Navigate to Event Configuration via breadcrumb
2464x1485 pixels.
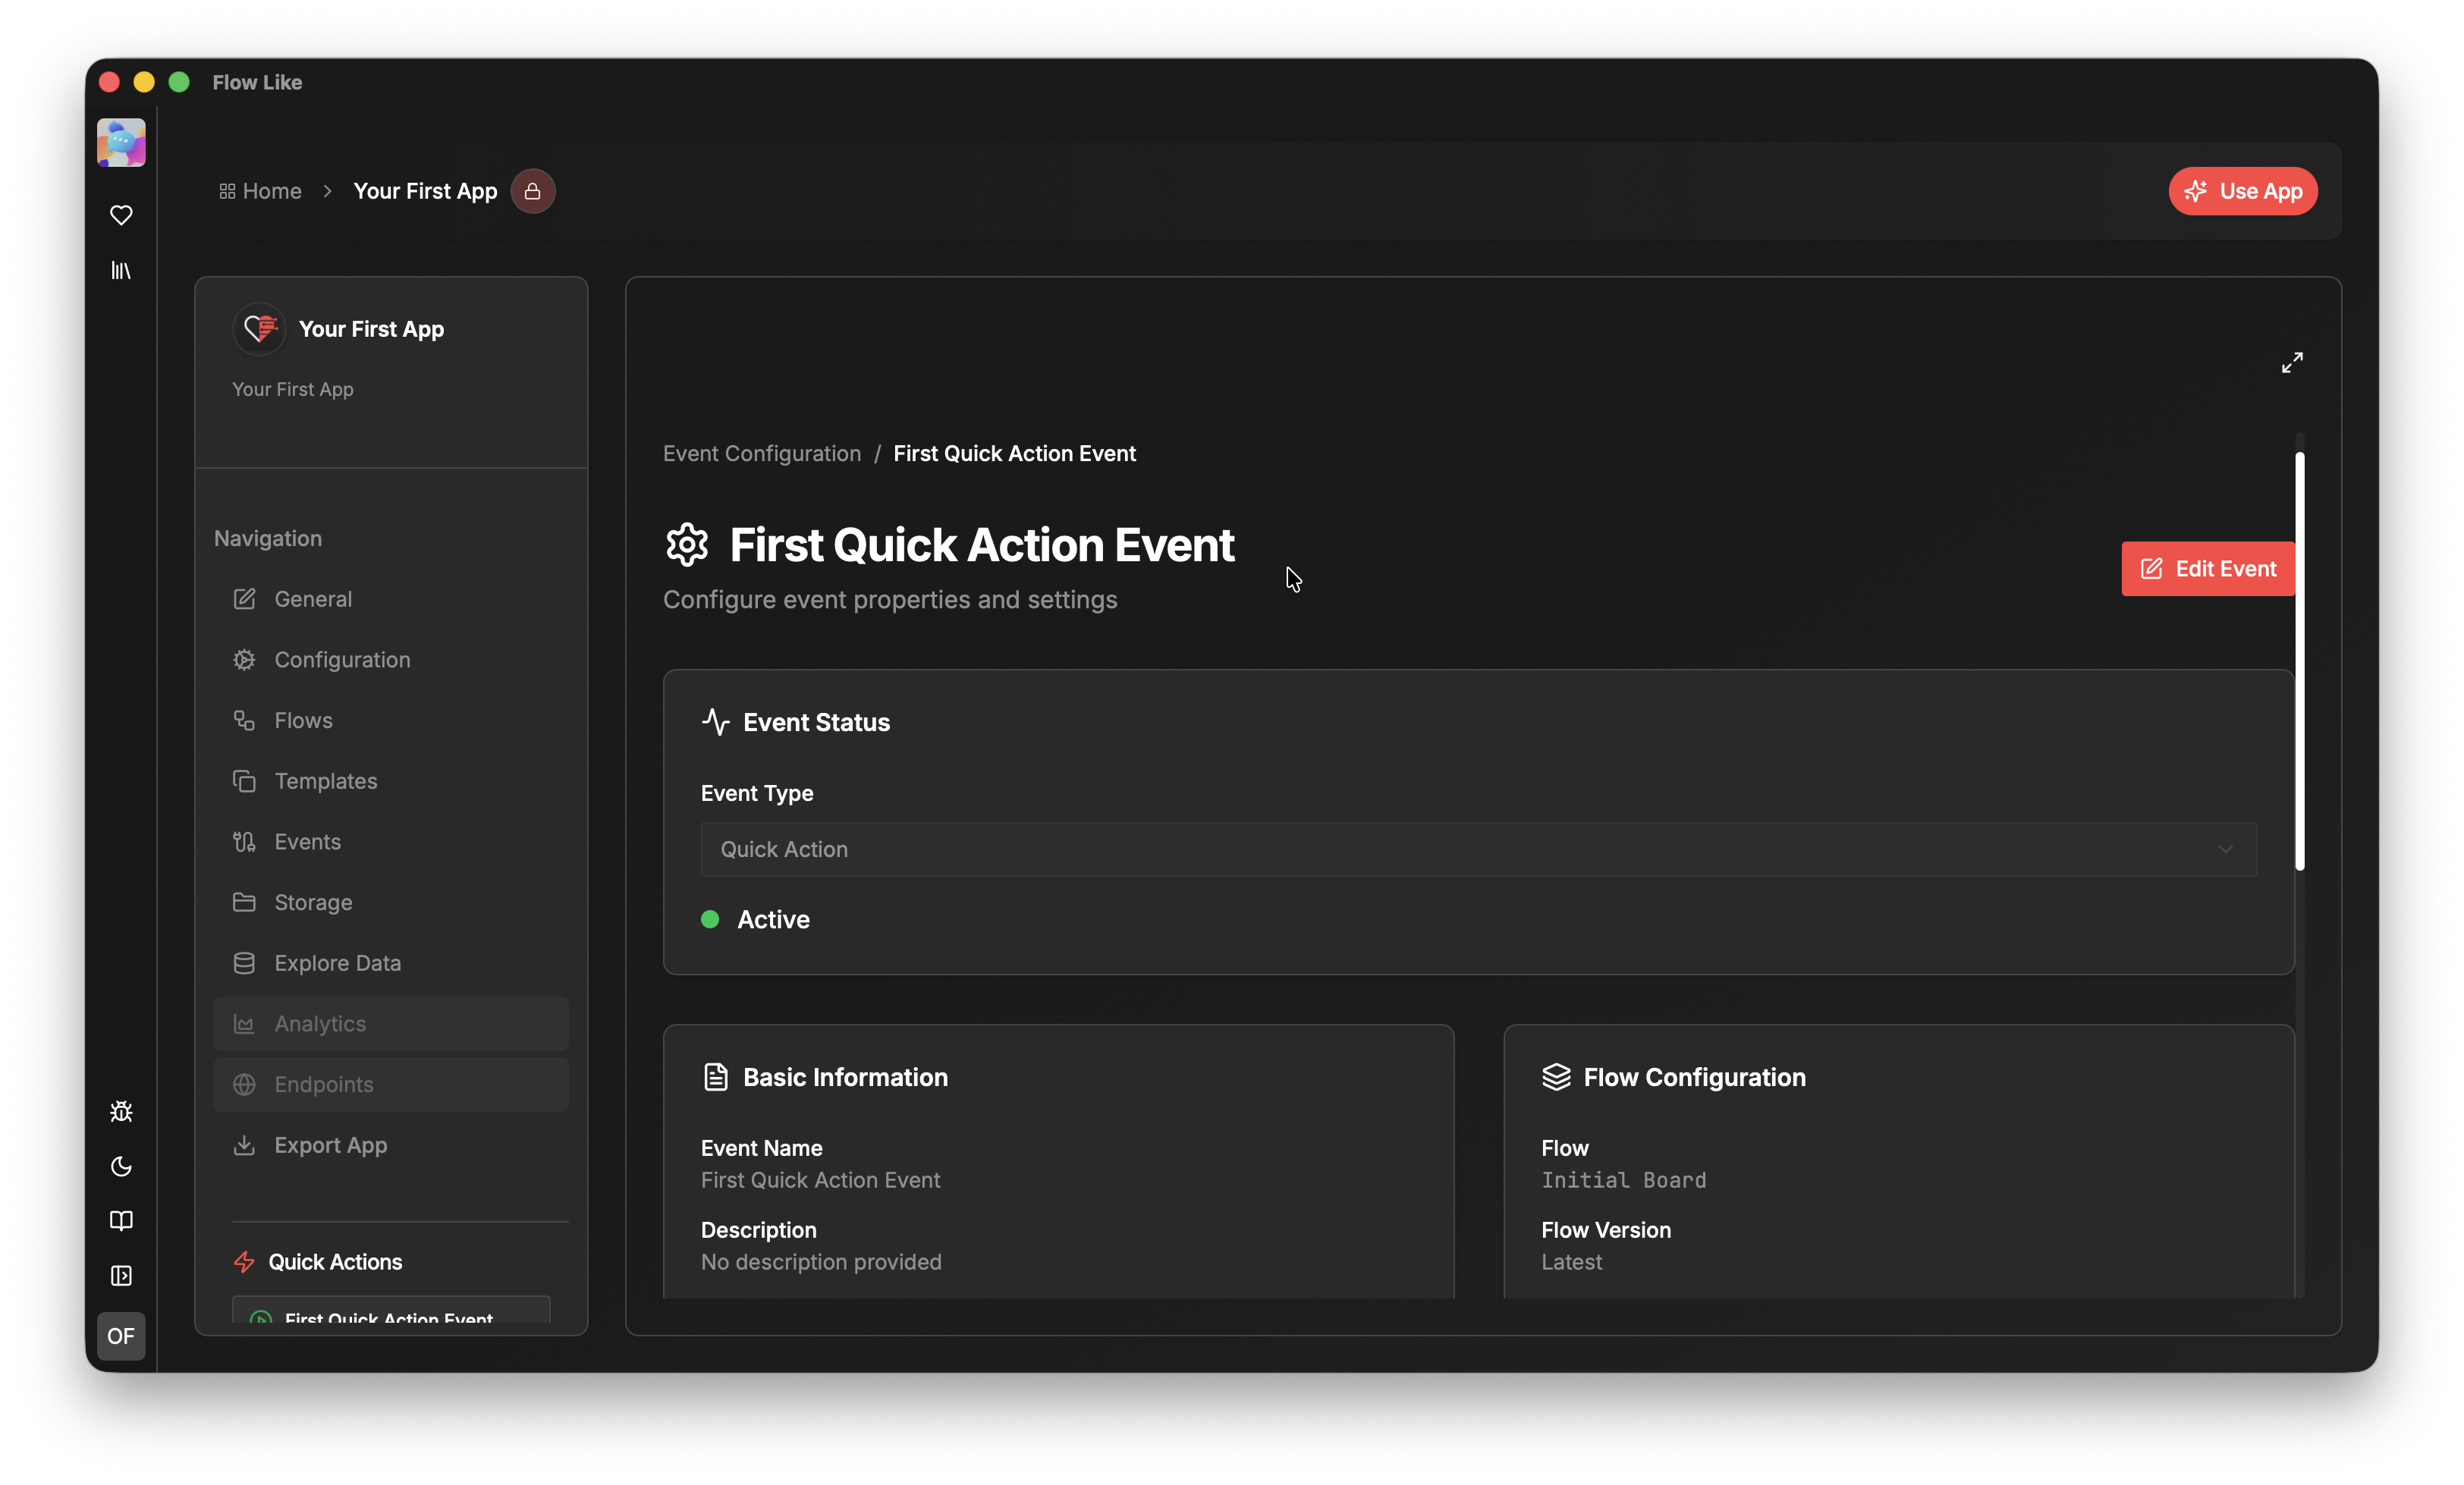761,453
